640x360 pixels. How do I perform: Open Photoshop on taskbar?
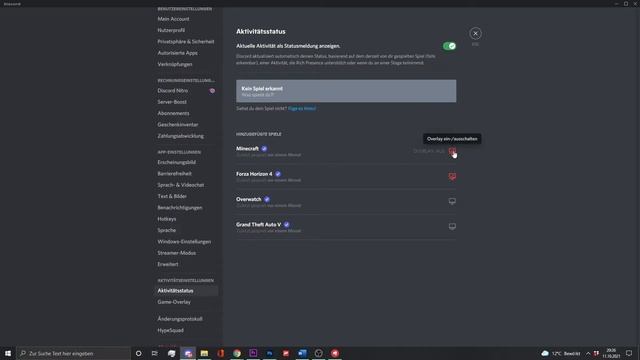[269, 353]
